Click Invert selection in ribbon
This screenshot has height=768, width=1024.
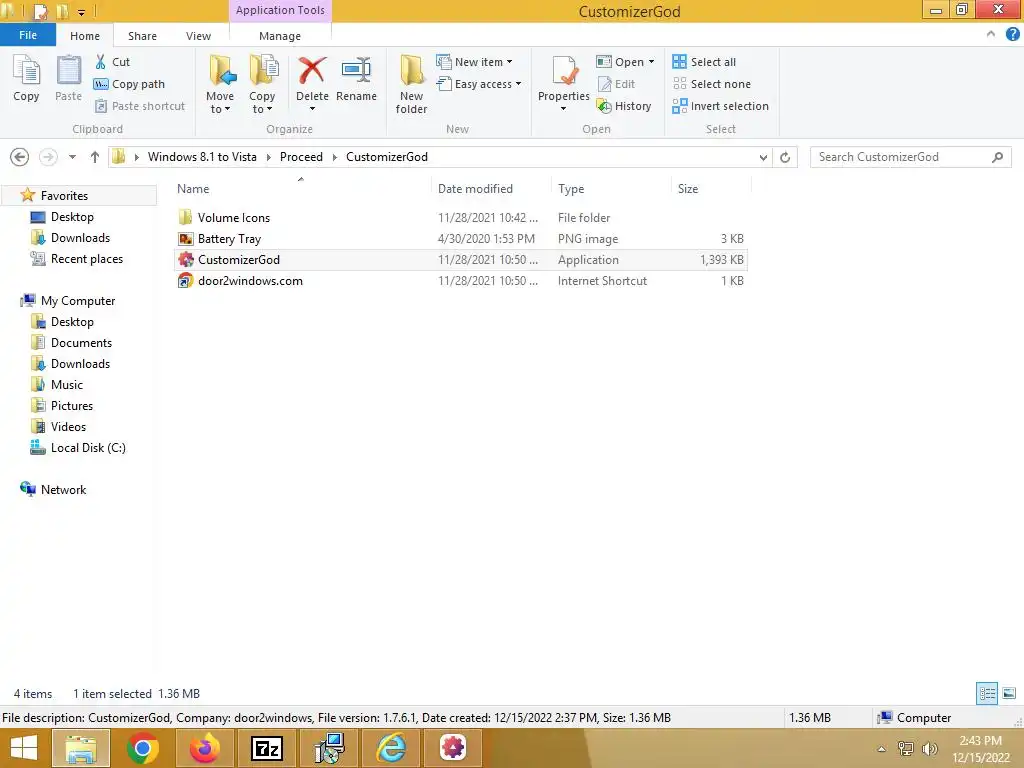[x=720, y=106]
